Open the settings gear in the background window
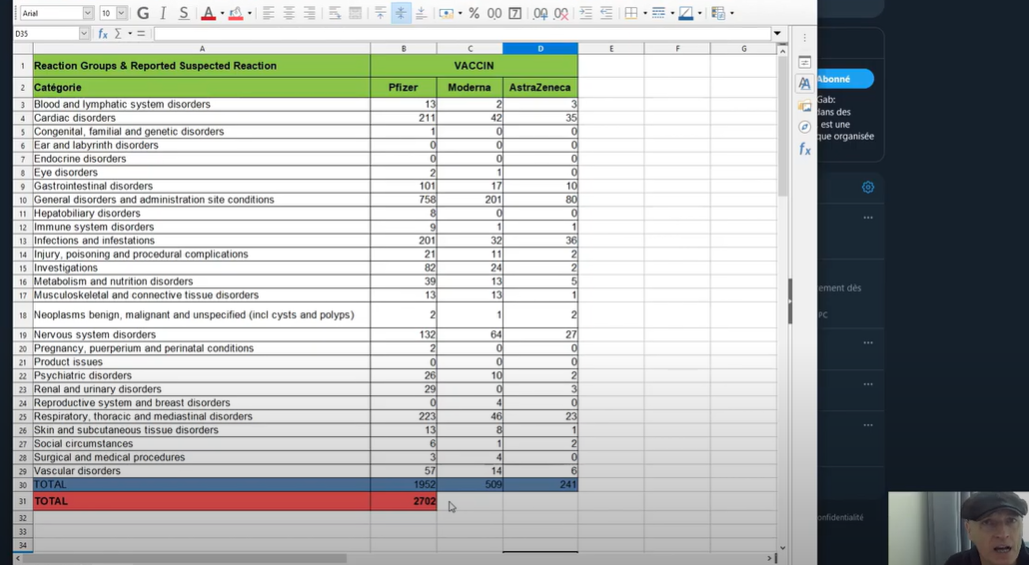Screen dimensions: 1029x565 pos(868,188)
